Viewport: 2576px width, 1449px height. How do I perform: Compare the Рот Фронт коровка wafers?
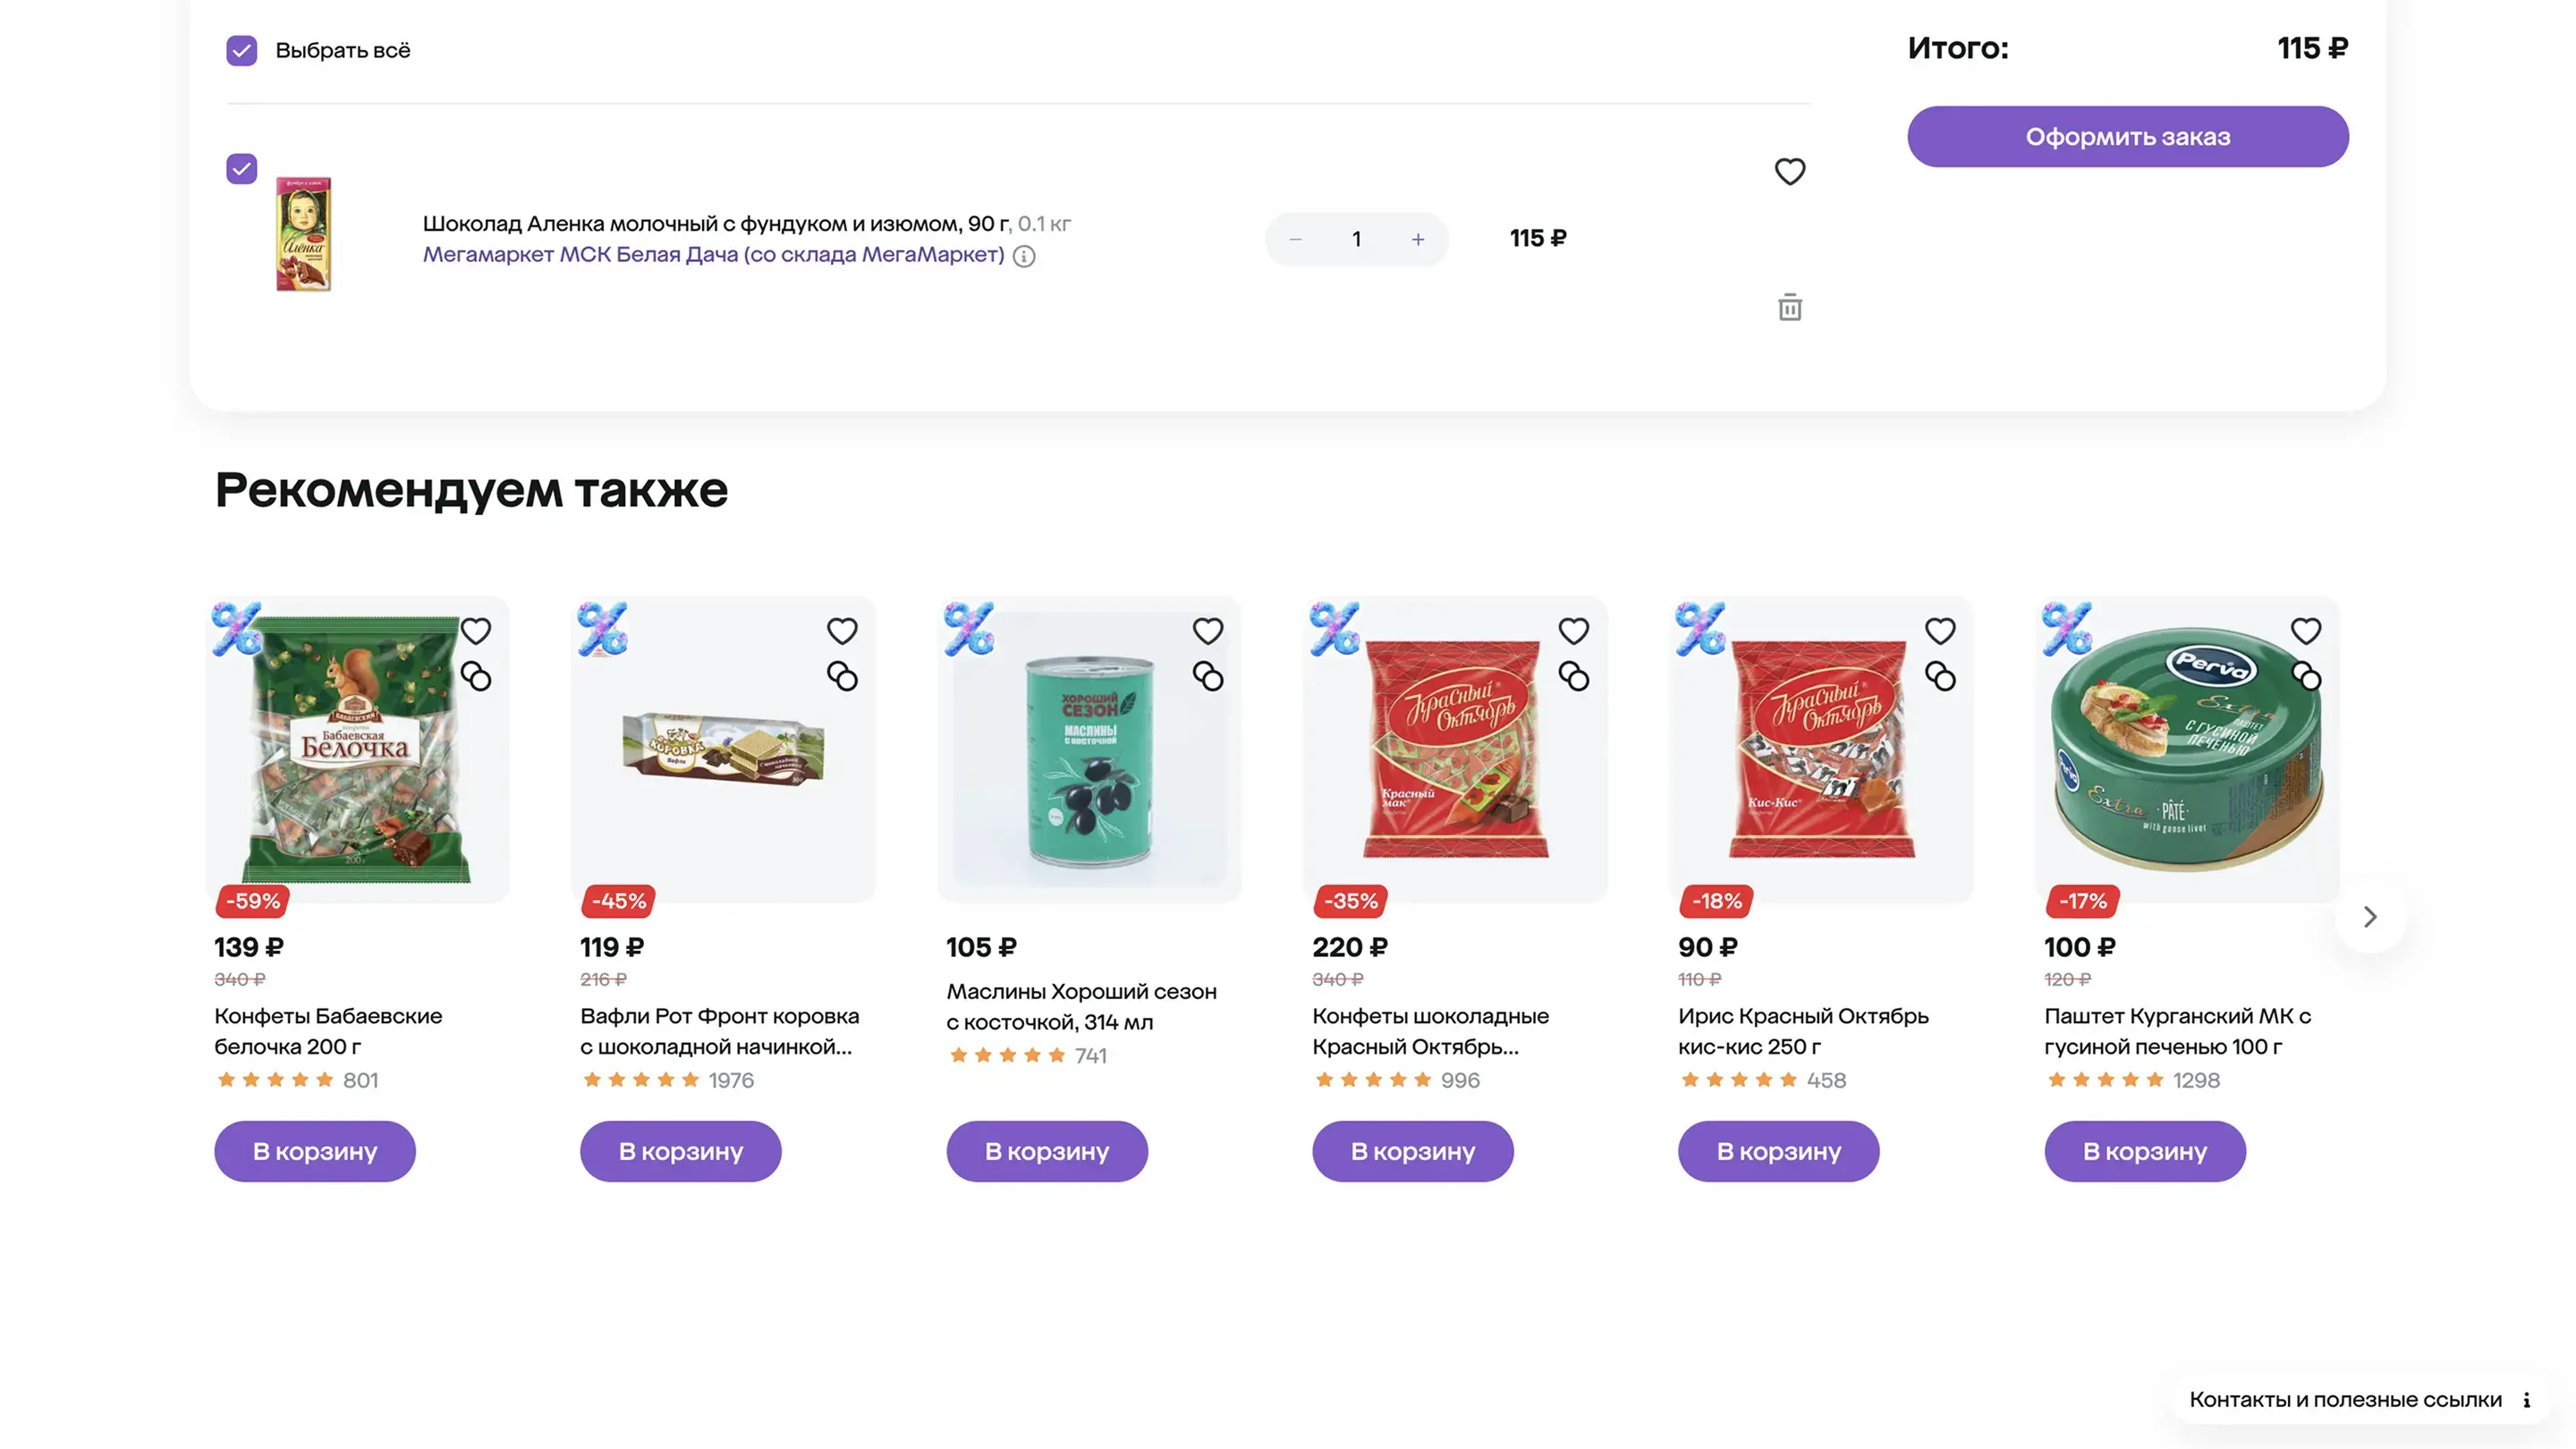pyautogui.click(x=842, y=677)
